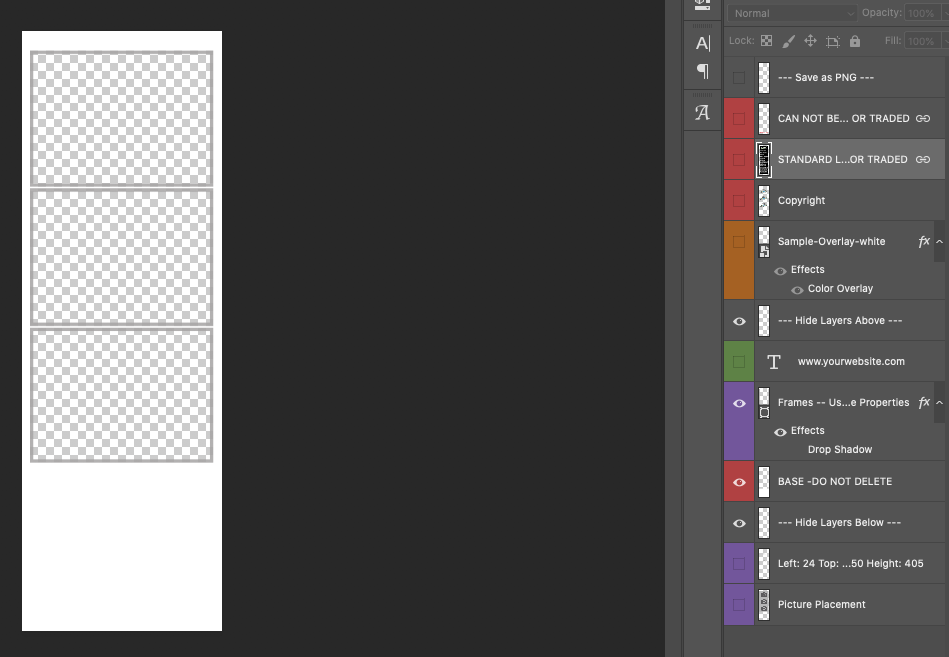This screenshot has width=949, height=657.
Task: Click the prevent artboard auto-nesting lock icon
Action: [x=833, y=41]
